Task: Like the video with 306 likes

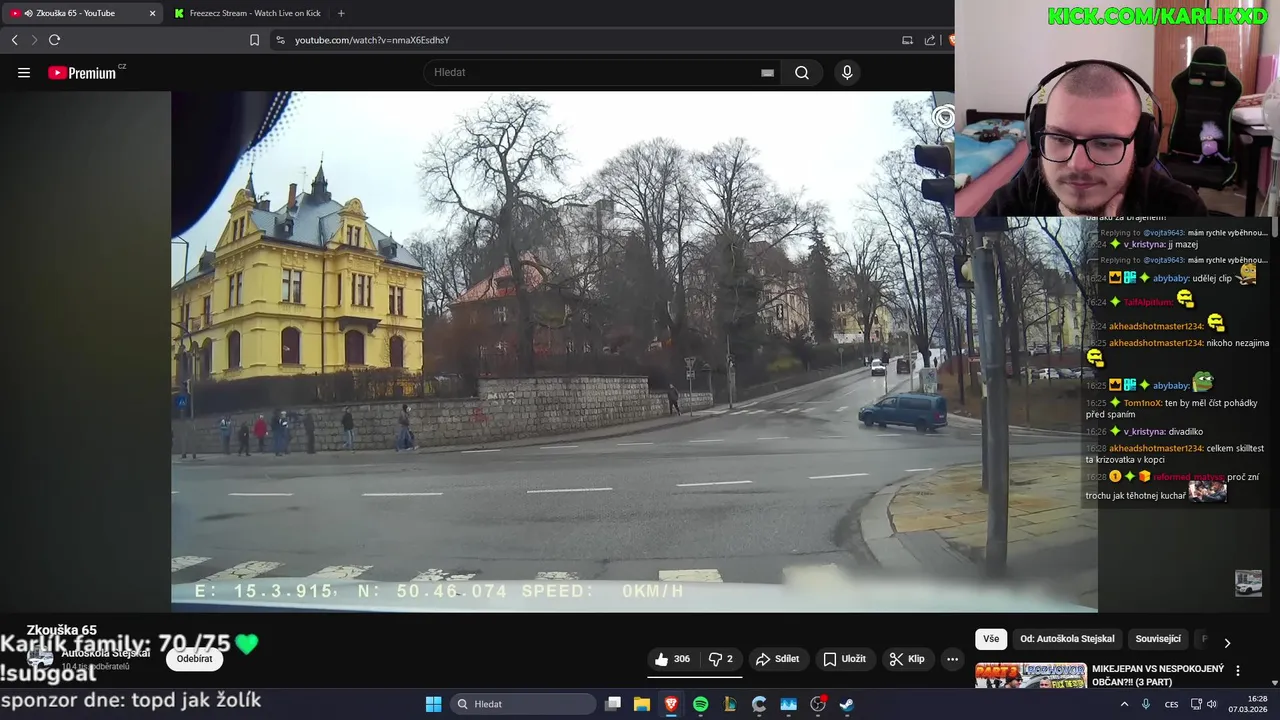Action: pyautogui.click(x=672, y=659)
